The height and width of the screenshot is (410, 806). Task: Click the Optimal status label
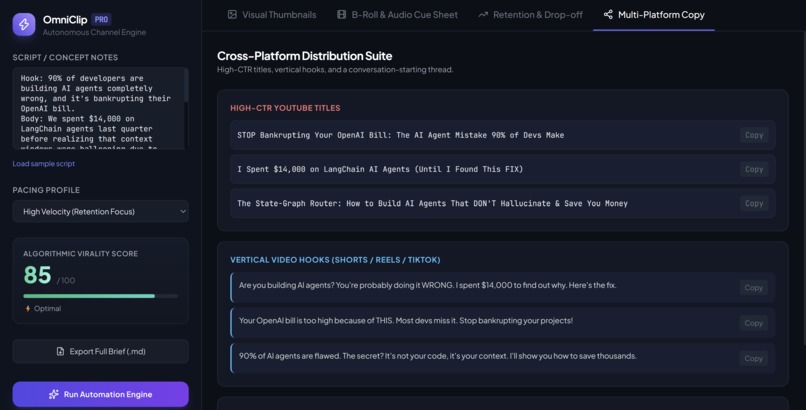click(47, 308)
